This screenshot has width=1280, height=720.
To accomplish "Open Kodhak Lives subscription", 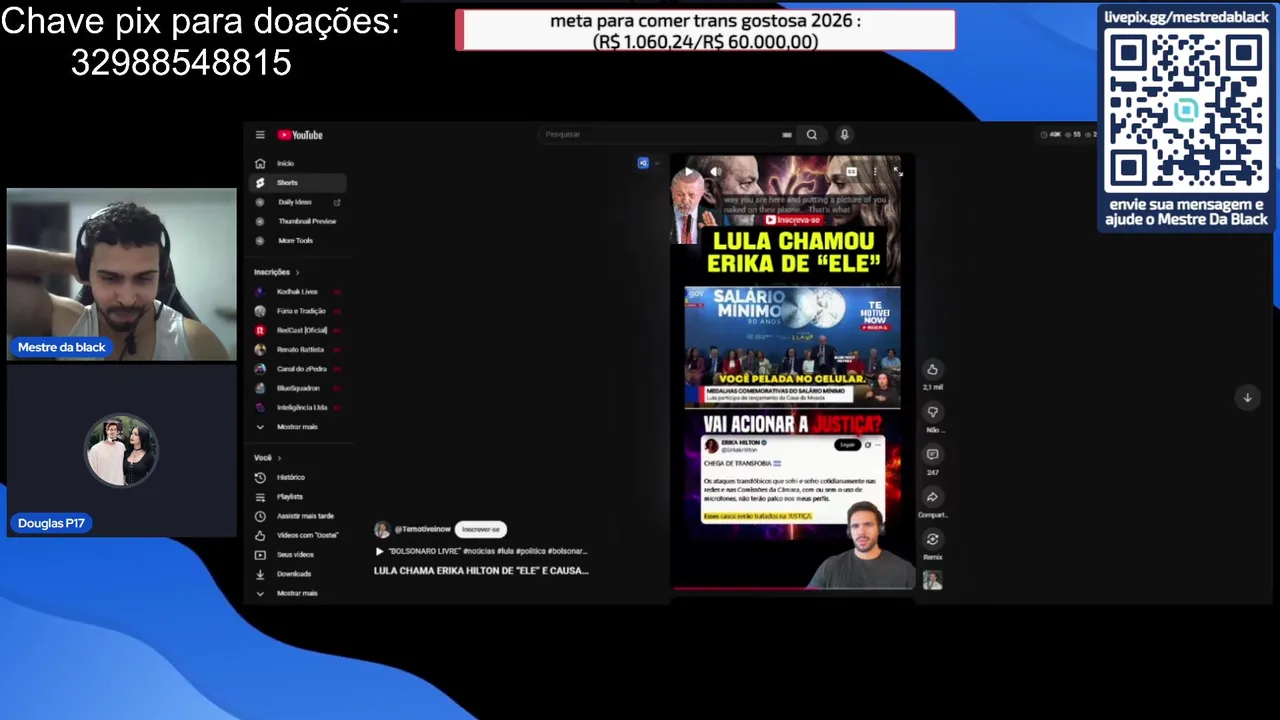I will click(x=297, y=292).
